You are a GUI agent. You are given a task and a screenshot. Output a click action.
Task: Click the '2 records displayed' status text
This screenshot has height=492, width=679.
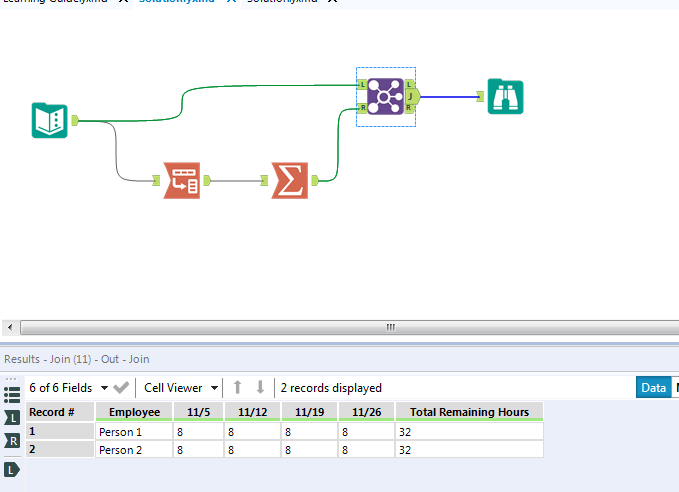pyautogui.click(x=331, y=388)
